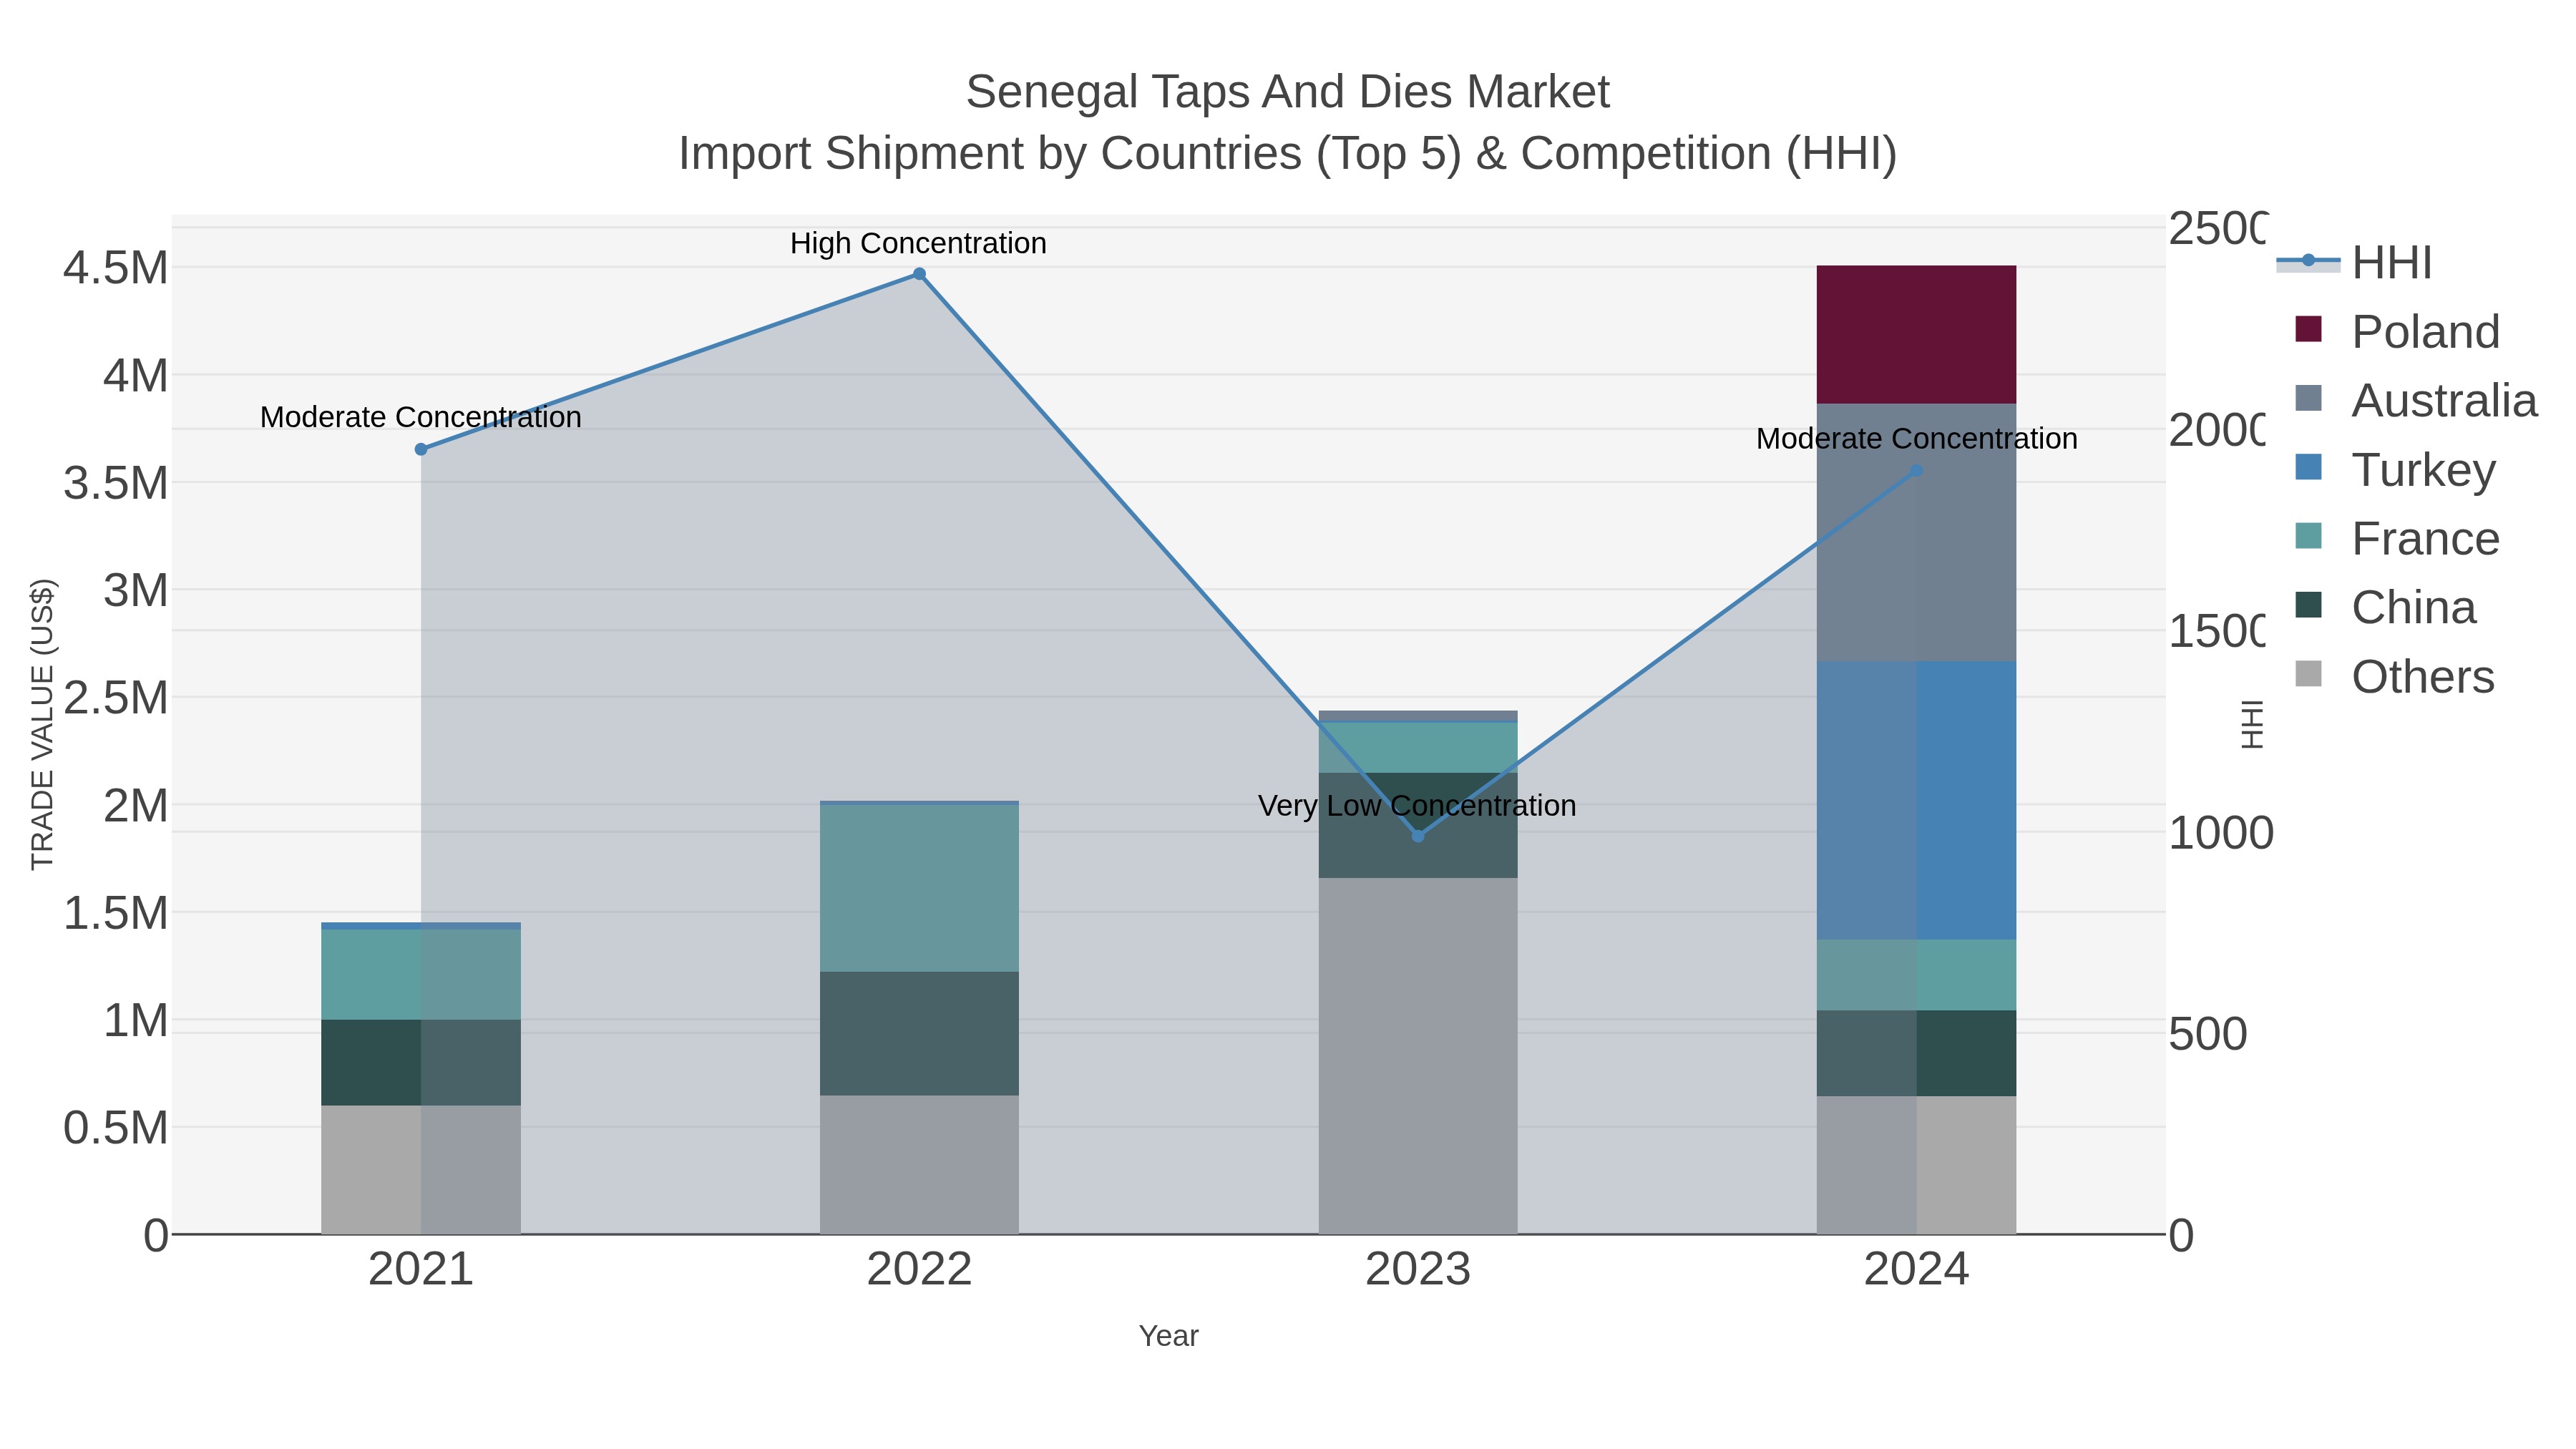
Task: Toggle the Australia legend entry
Action: point(2416,401)
